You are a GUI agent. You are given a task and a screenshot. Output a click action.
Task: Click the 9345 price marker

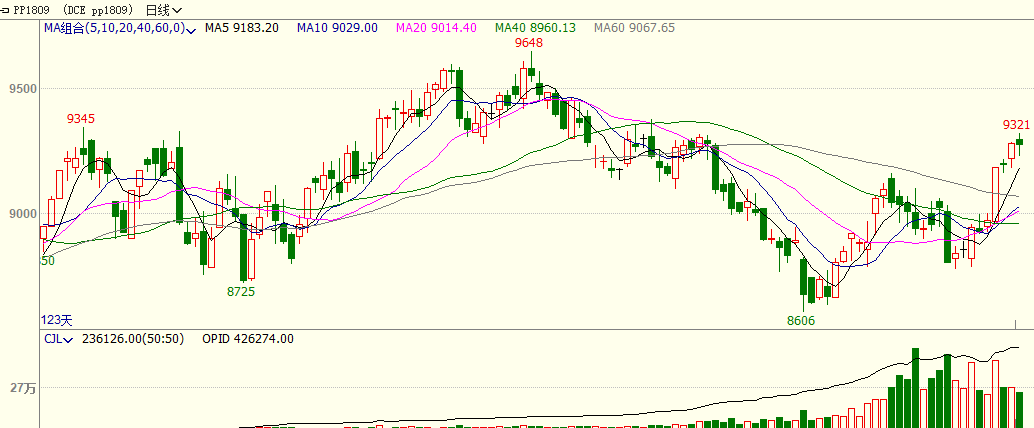point(80,119)
